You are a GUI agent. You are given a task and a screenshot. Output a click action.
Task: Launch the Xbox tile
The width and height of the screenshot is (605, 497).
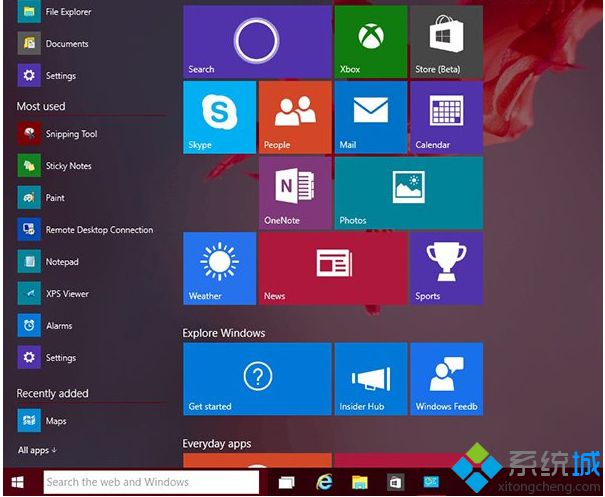click(x=371, y=42)
